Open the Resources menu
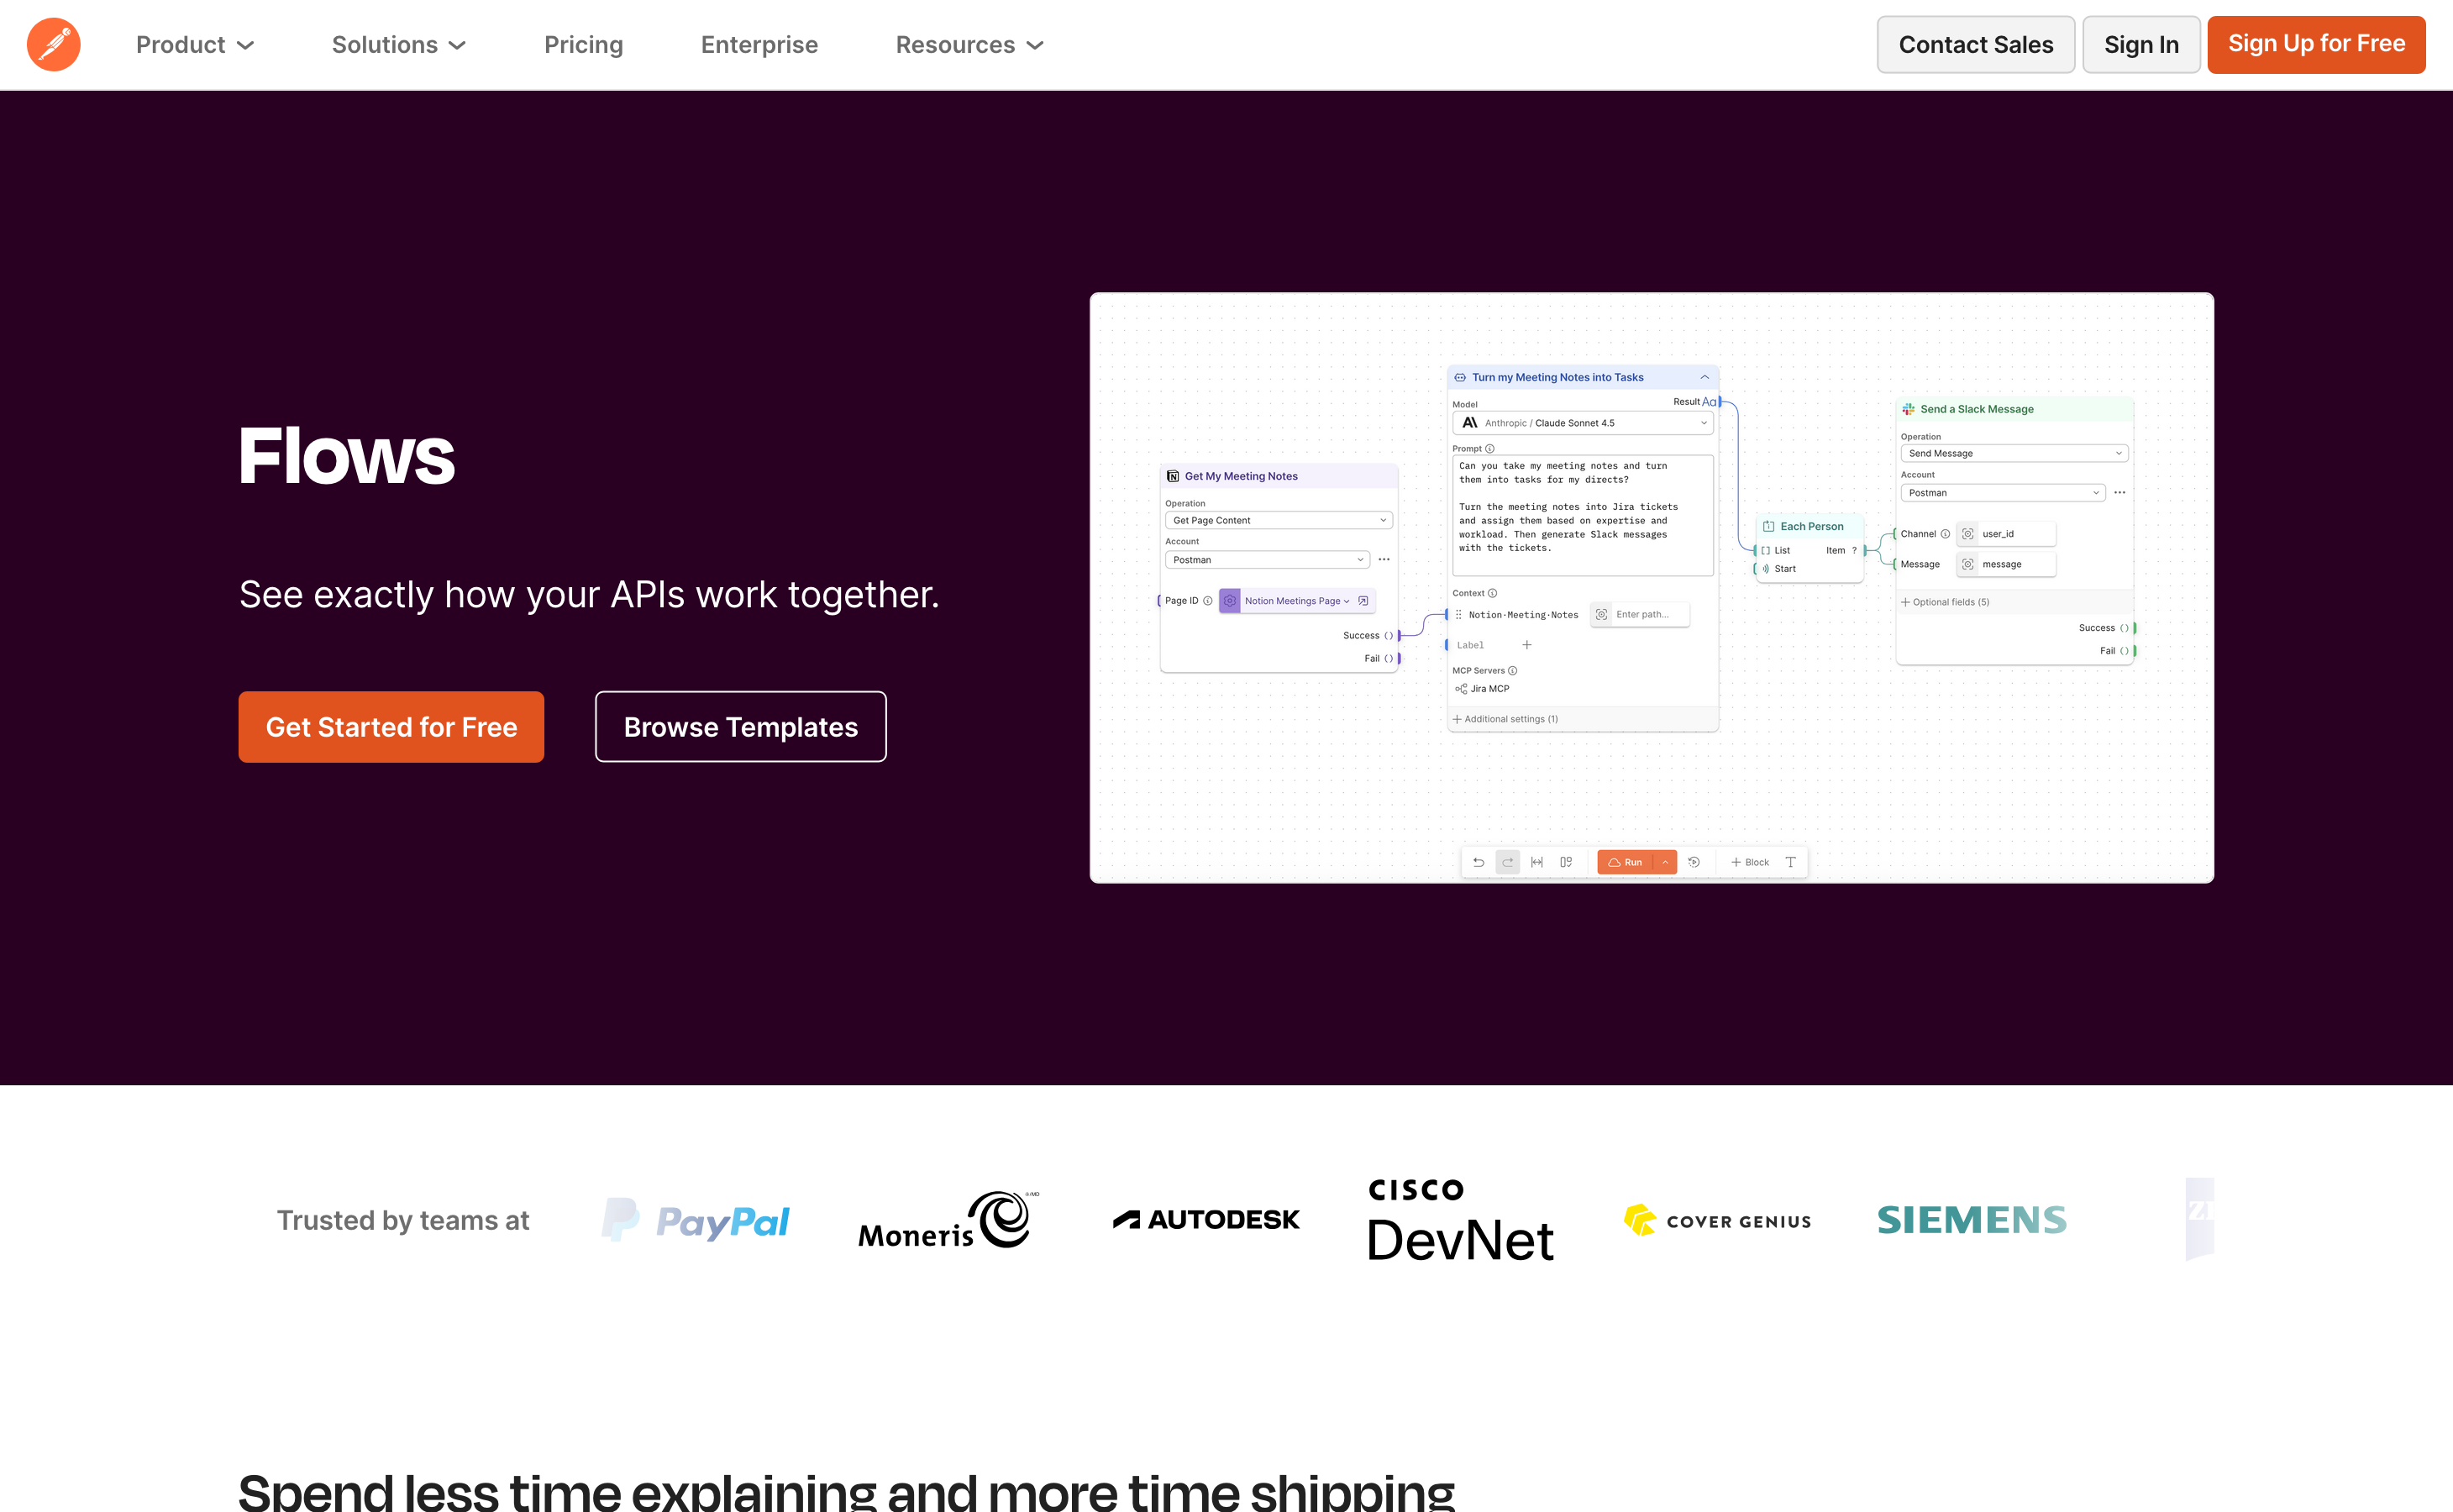The image size is (2453, 1512). (x=970, y=45)
